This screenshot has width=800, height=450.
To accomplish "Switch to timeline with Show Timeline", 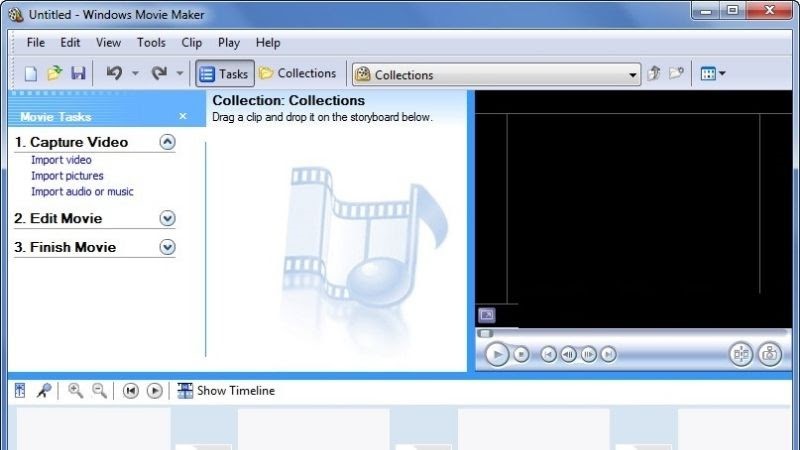I will tap(226, 391).
